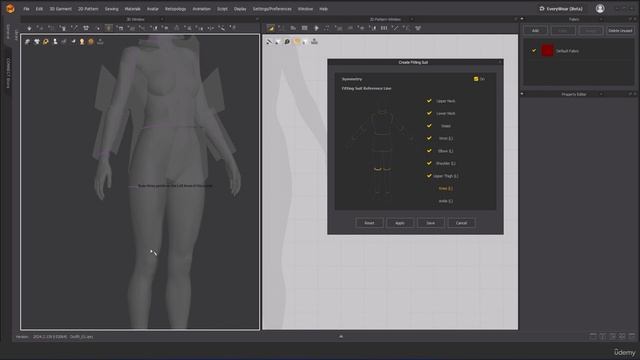
Task: Click the garment shirt icon in 3D toolbar
Action: (x=86, y=28)
